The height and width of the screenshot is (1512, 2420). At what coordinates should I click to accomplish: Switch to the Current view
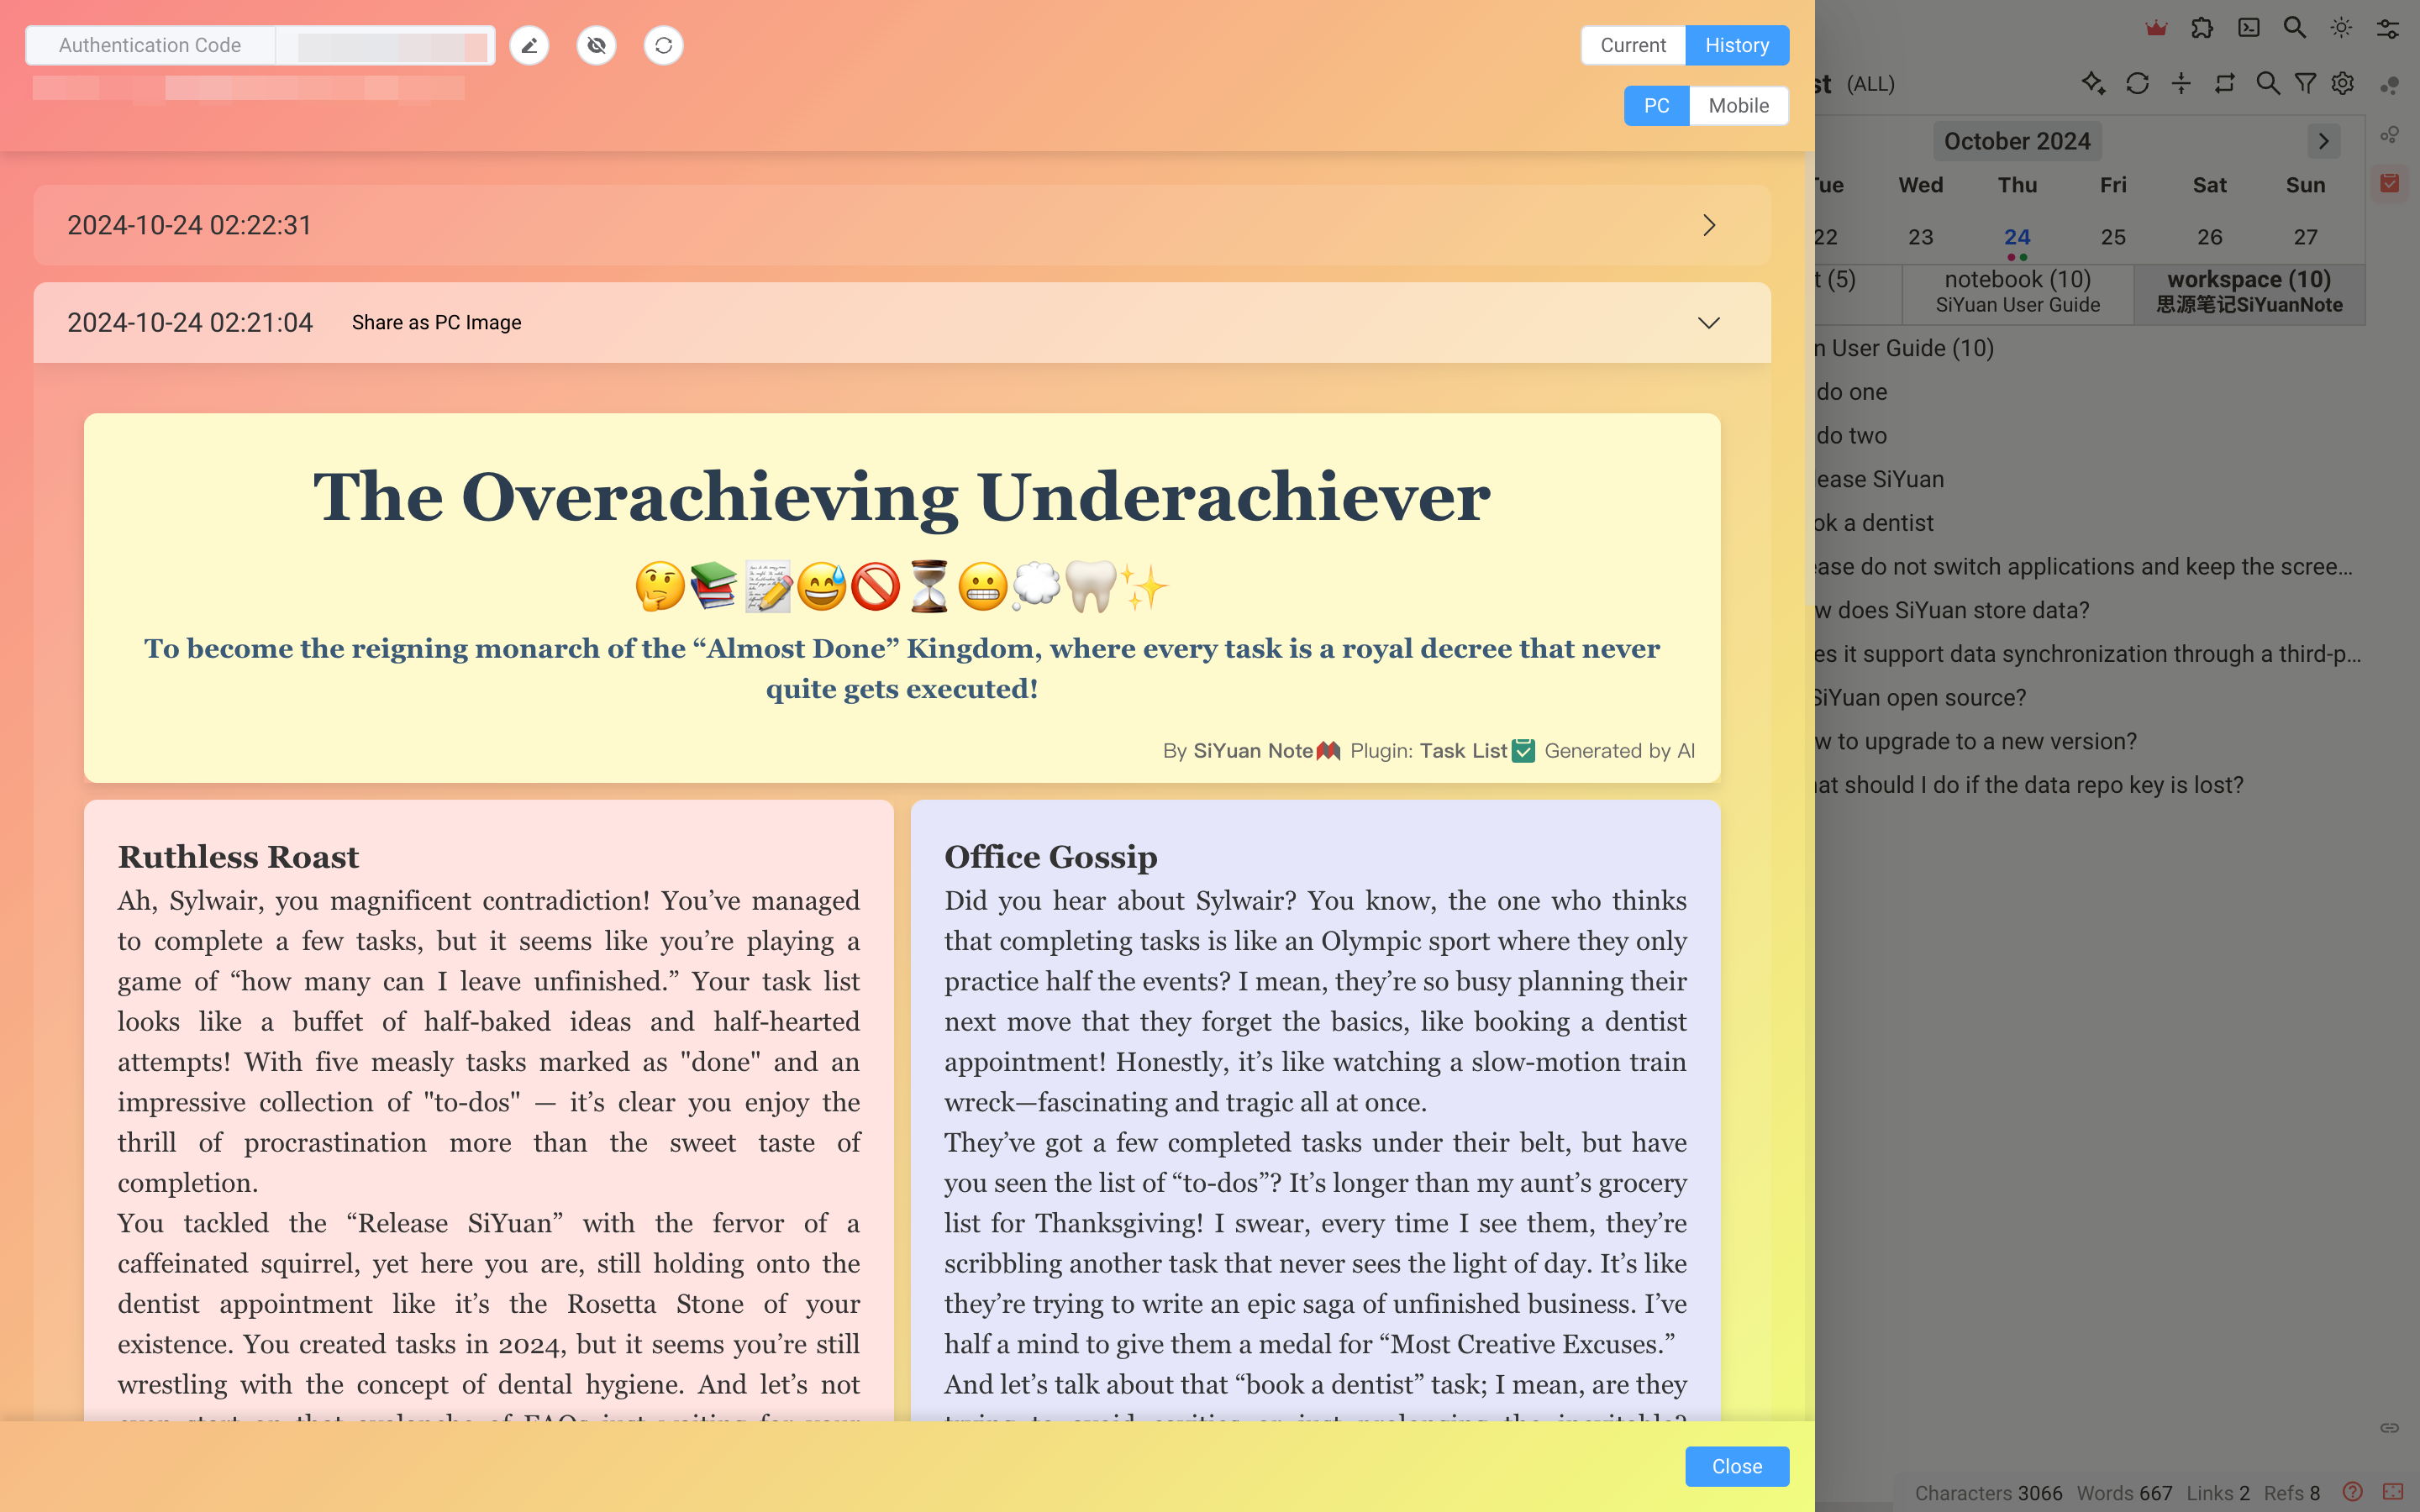coord(1632,46)
